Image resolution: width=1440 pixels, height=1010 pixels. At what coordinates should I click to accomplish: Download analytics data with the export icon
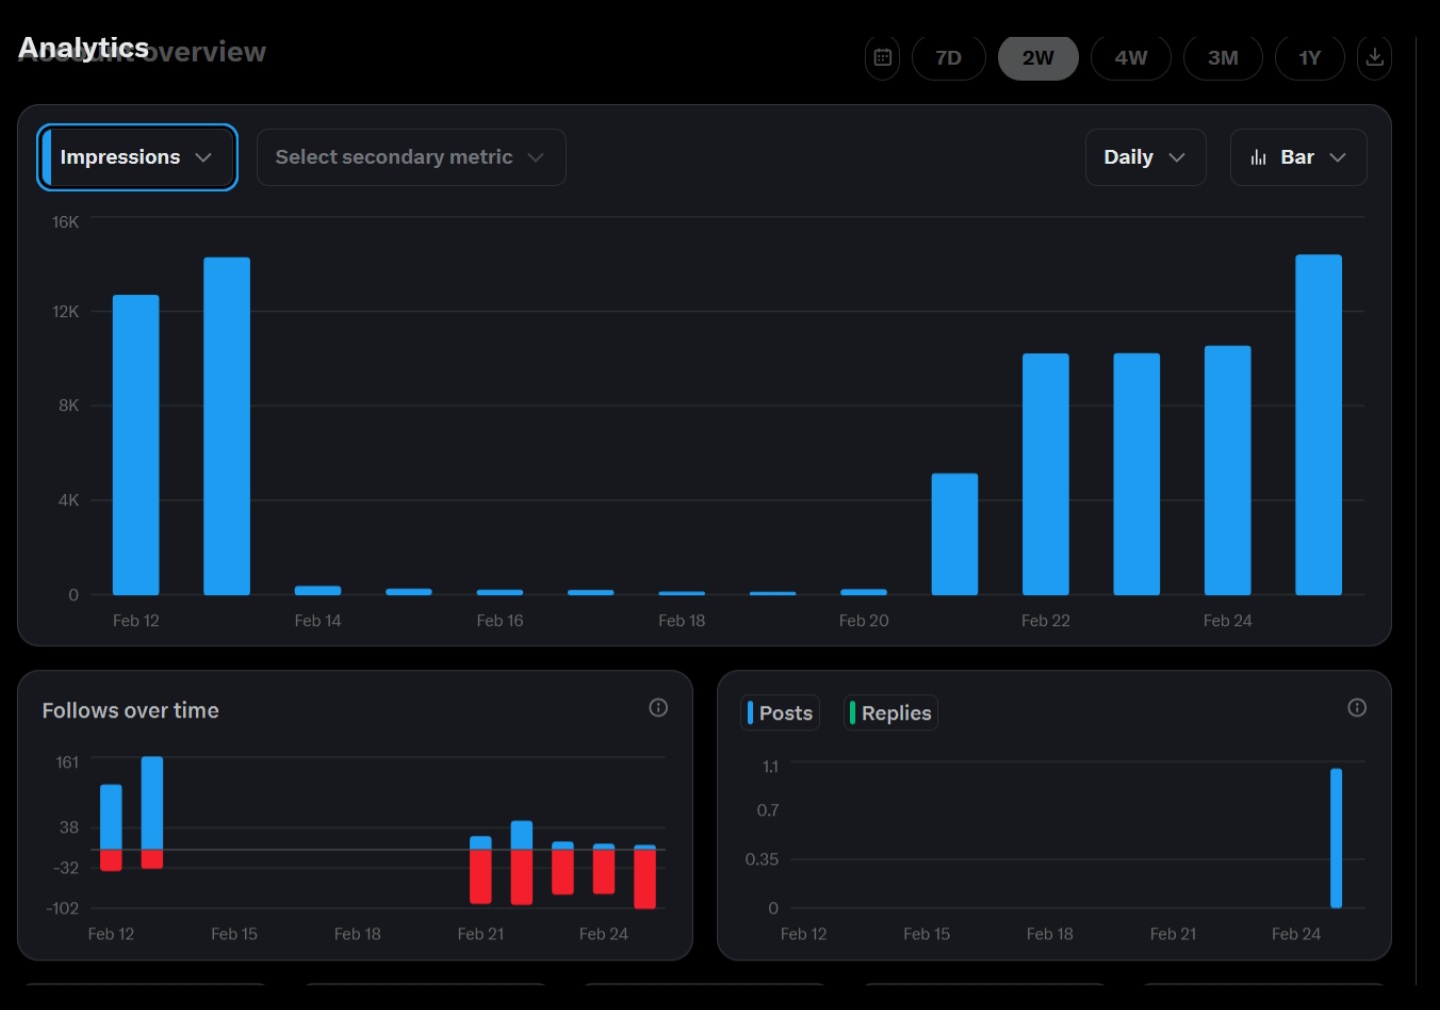click(1374, 58)
